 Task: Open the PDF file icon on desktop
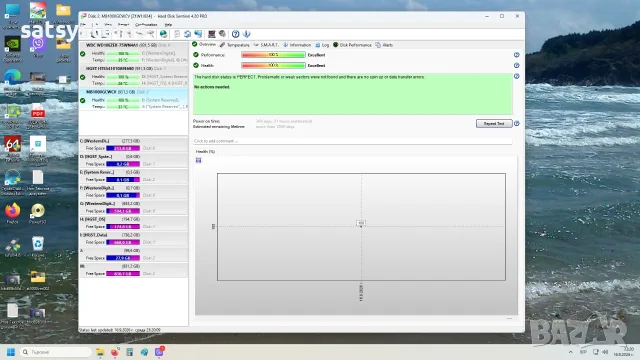click(38, 116)
